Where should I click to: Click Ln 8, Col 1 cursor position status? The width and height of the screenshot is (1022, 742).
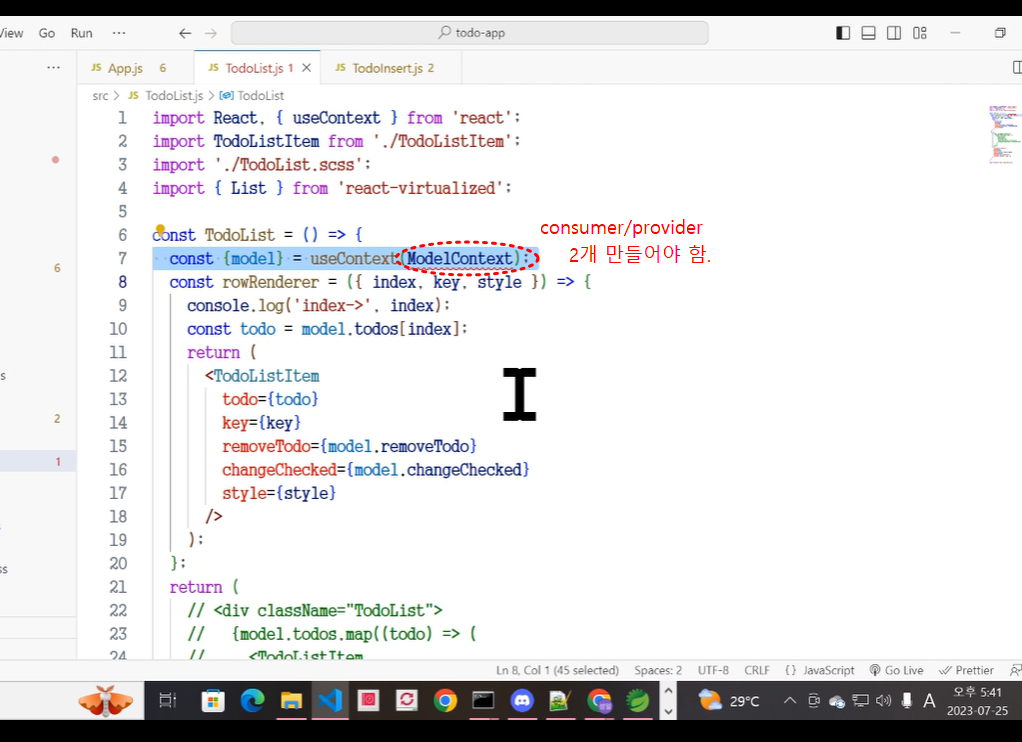557,670
